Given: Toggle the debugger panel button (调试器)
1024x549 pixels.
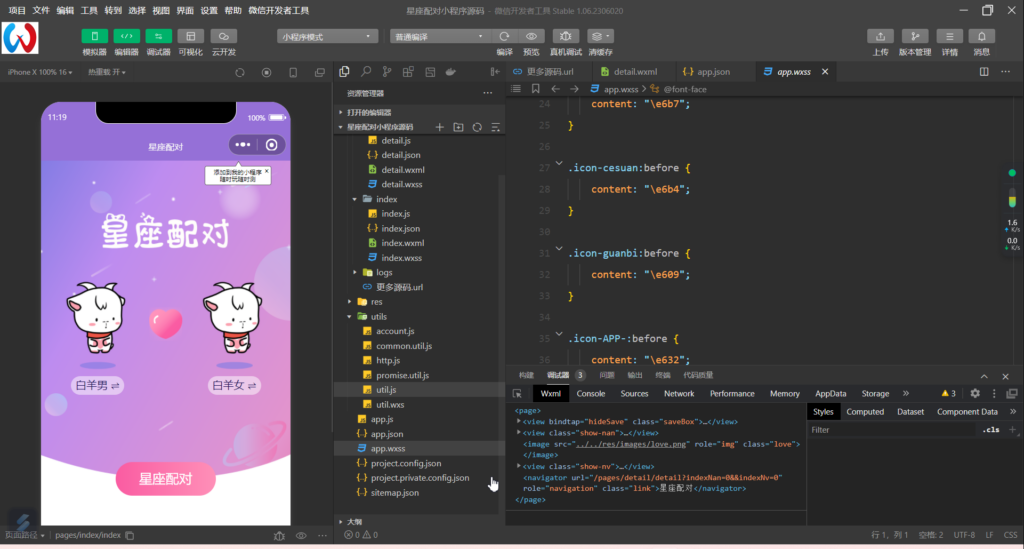Looking at the screenshot, I should [x=158, y=36].
